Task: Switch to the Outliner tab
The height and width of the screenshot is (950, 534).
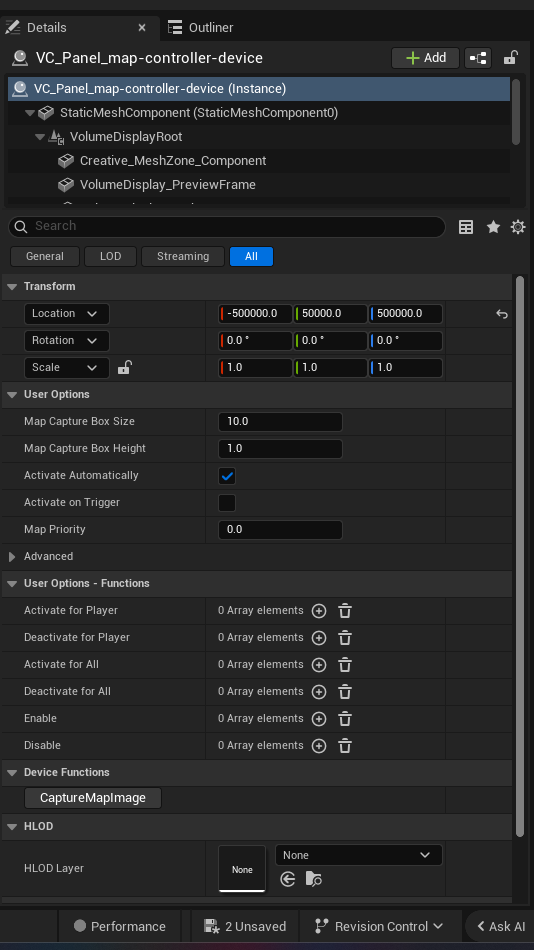Action: click(x=201, y=28)
